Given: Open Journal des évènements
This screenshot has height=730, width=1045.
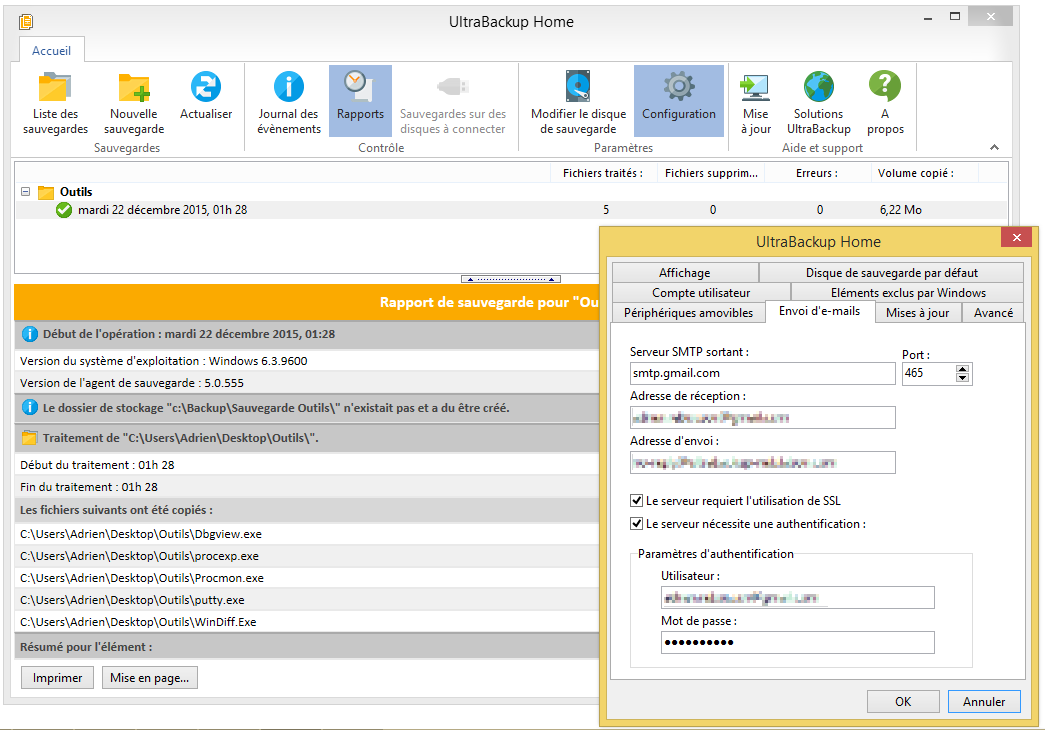Looking at the screenshot, I should tap(288, 102).
